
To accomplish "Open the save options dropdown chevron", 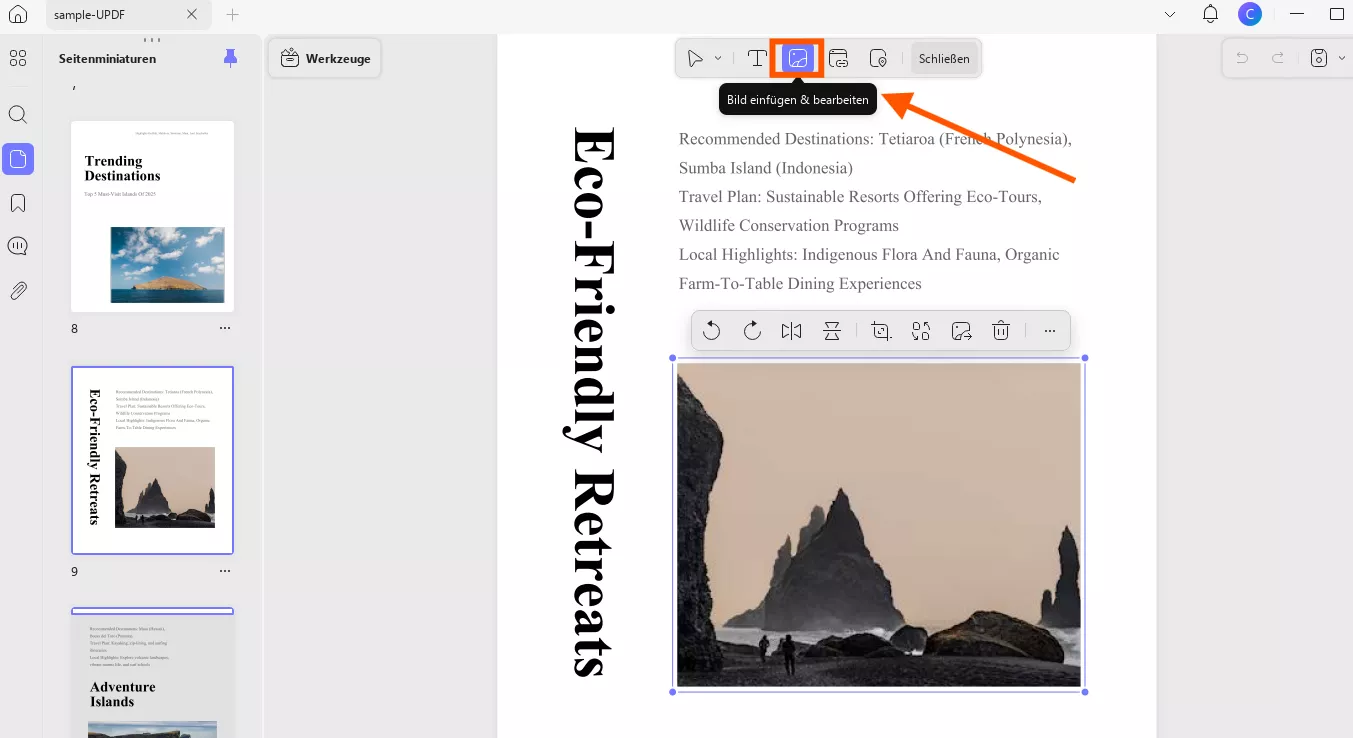I will pyautogui.click(x=1343, y=57).
